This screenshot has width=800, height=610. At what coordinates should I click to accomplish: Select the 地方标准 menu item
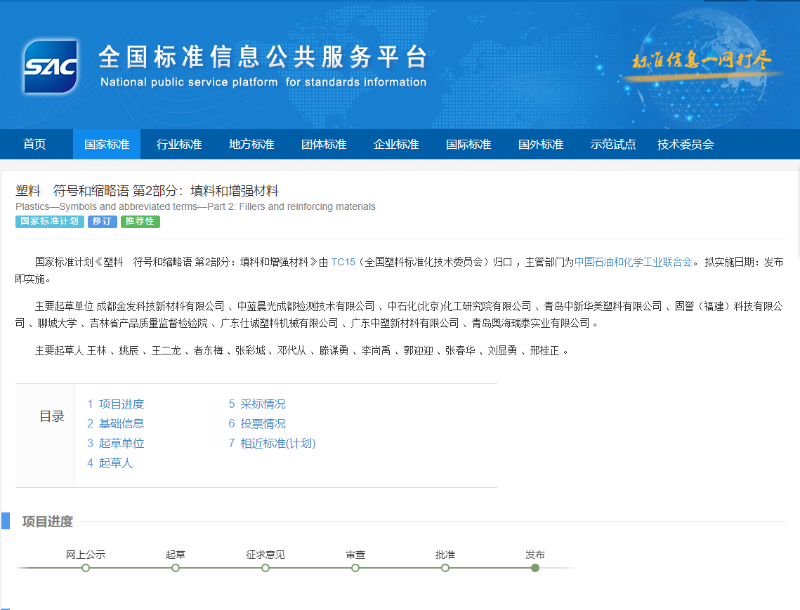pos(250,144)
